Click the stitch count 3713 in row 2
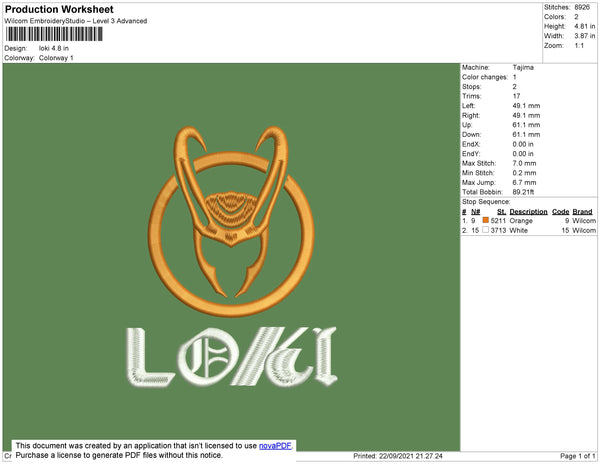Screen dimensions: 600x464 tap(498, 230)
